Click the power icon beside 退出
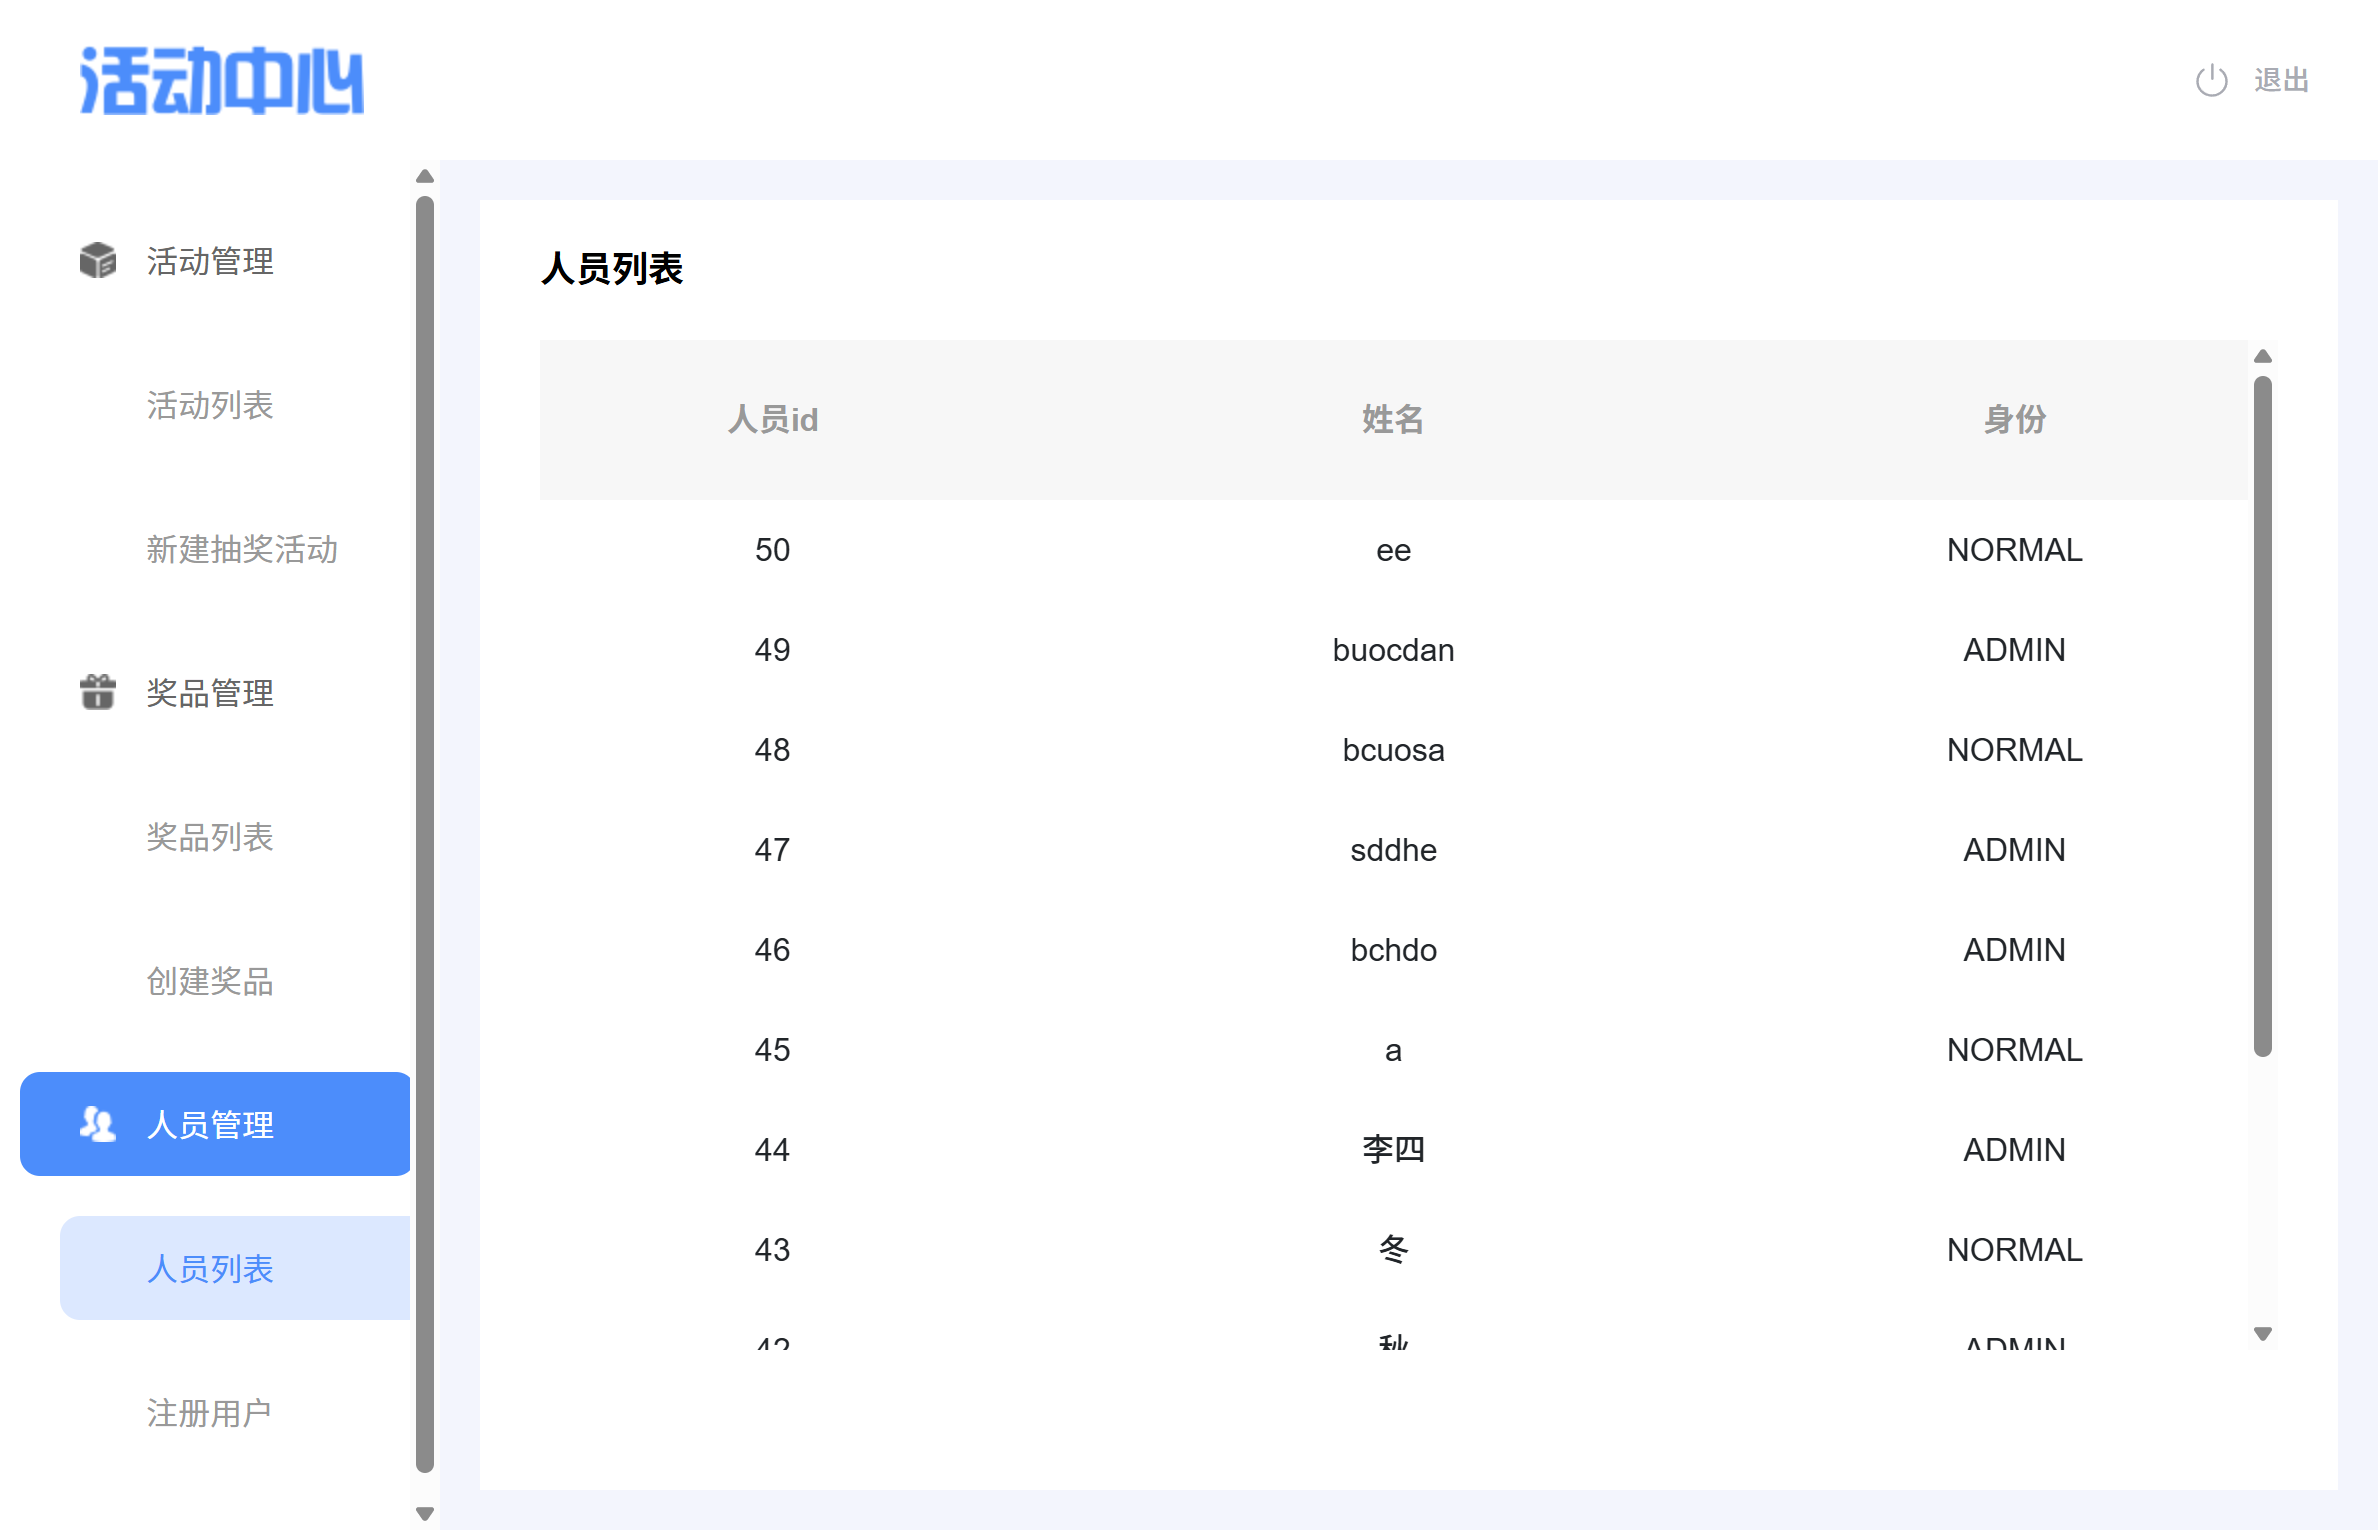The width and height of the screenshot is (2378, 1530). tap(2211, 80)
